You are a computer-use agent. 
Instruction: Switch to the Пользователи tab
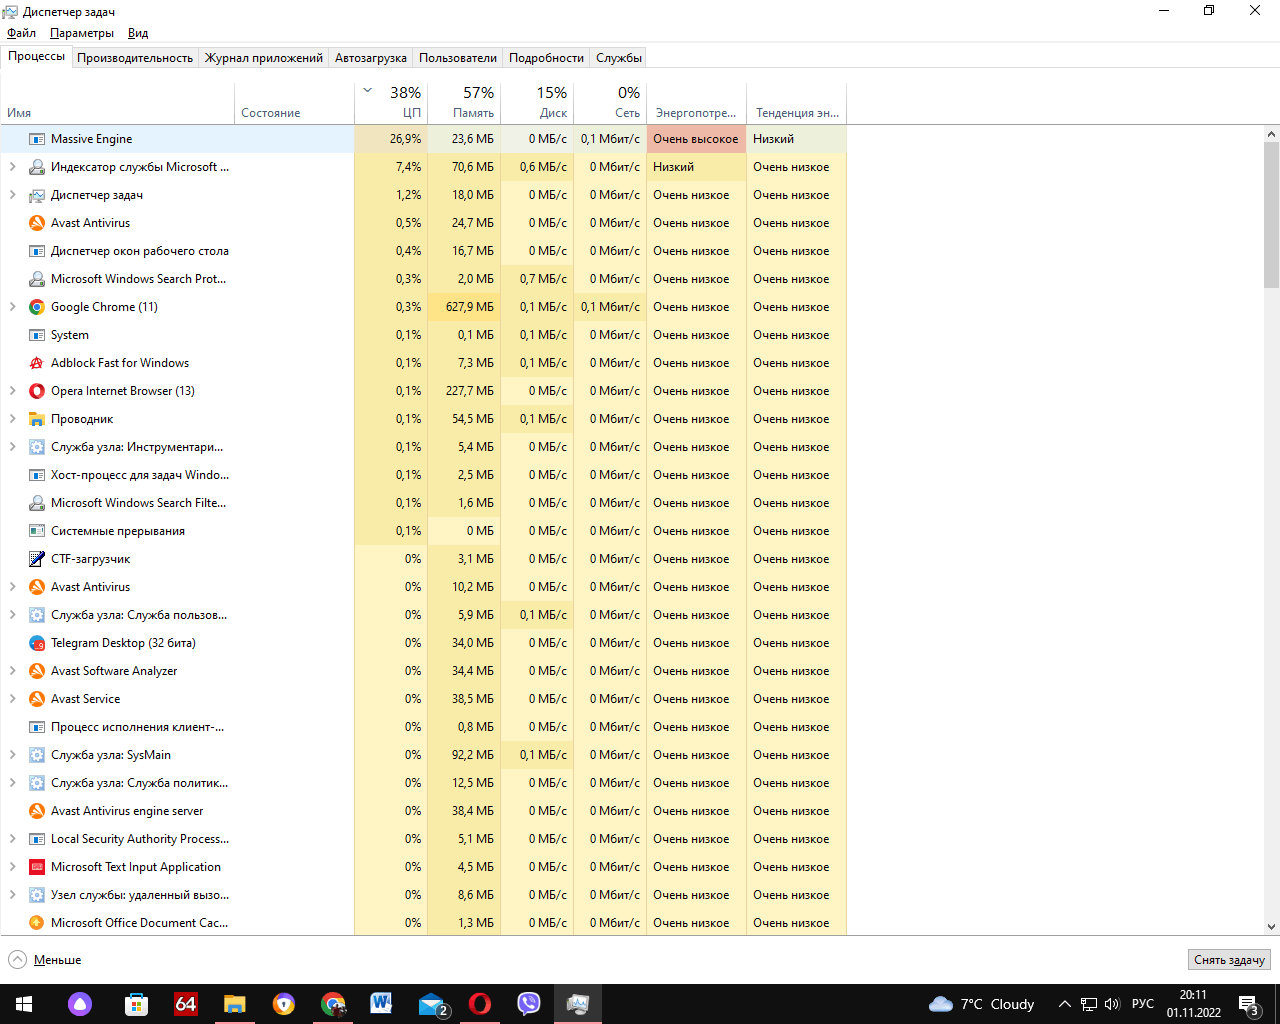458,58
